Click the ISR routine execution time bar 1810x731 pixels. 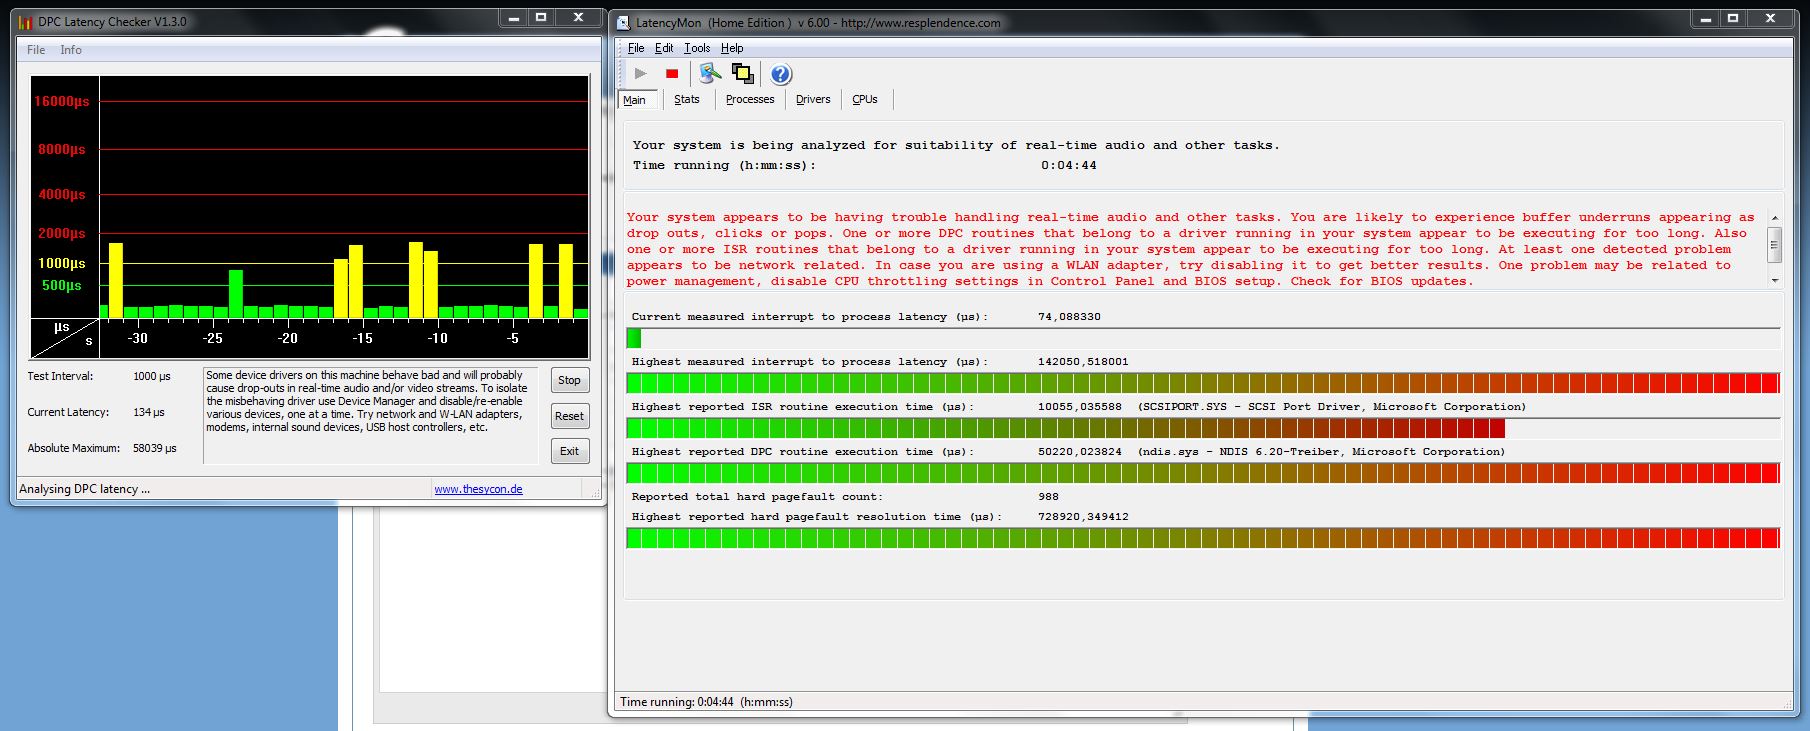1203,428
